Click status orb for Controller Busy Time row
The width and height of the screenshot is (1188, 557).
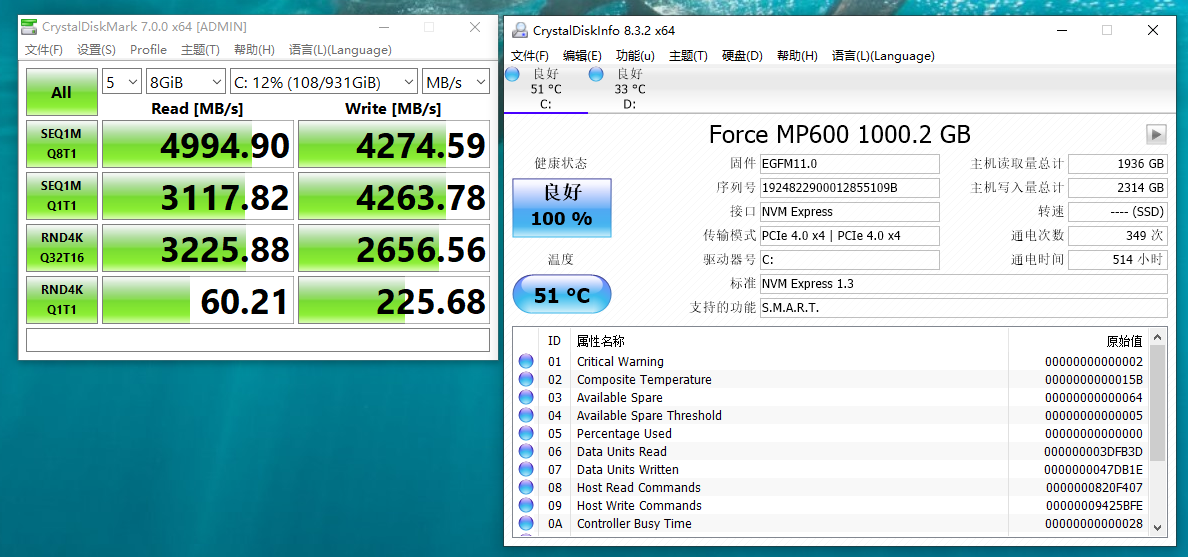(x=526, y=524)
